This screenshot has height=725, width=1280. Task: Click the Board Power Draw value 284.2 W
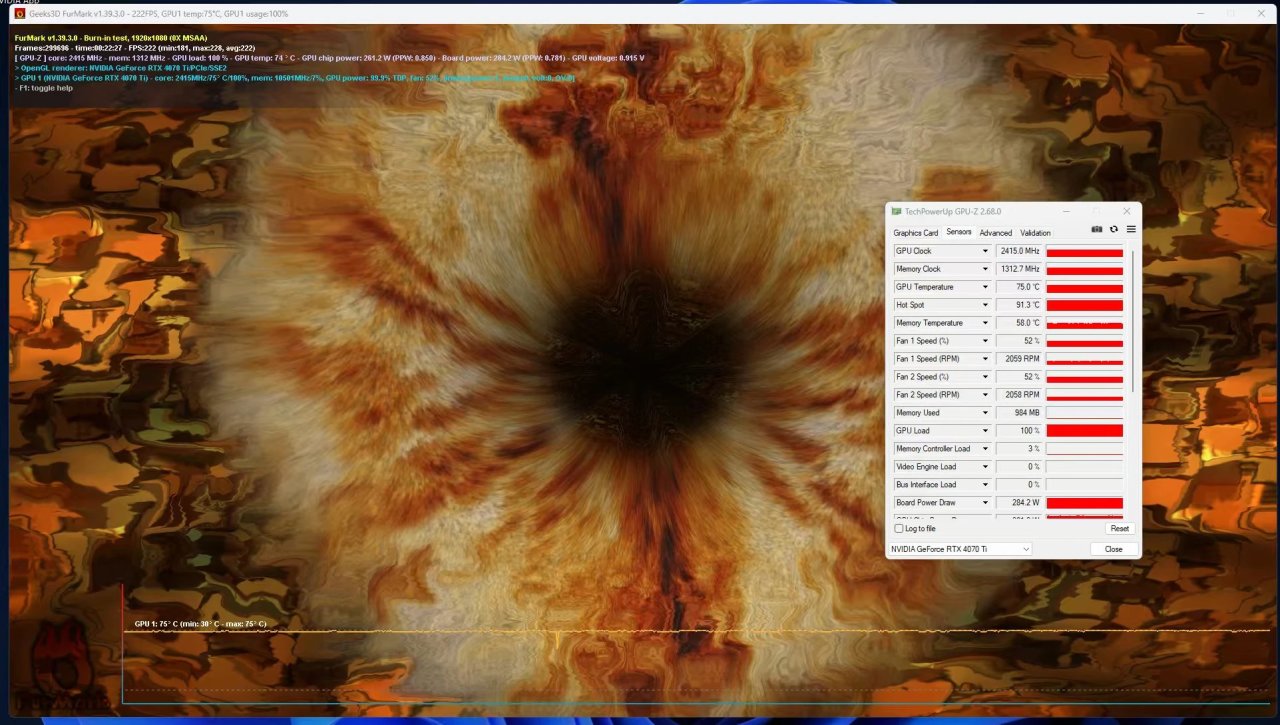click(x=1019, y=503)
